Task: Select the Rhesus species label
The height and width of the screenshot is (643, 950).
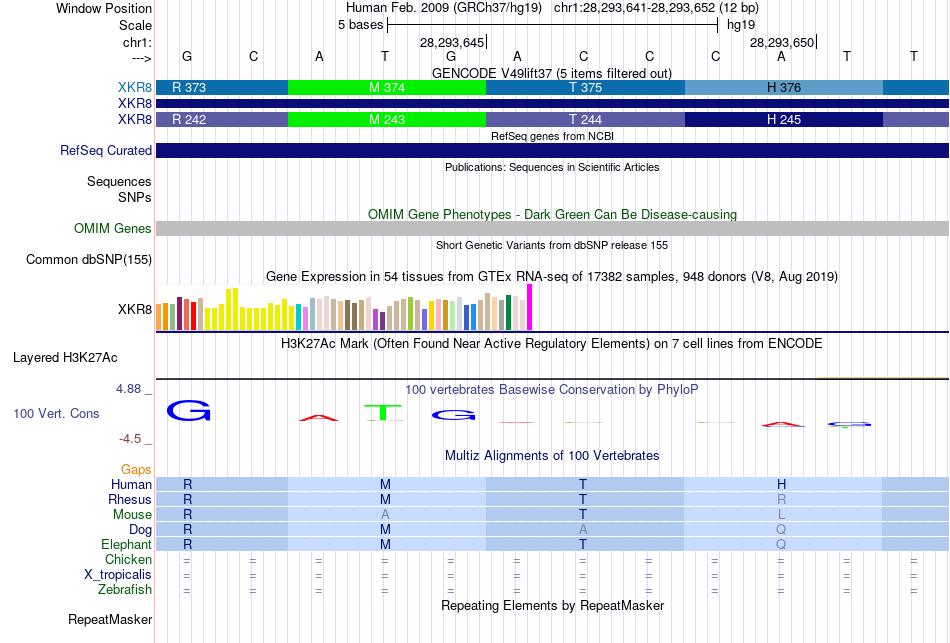Action: click(x=130, y=499)
